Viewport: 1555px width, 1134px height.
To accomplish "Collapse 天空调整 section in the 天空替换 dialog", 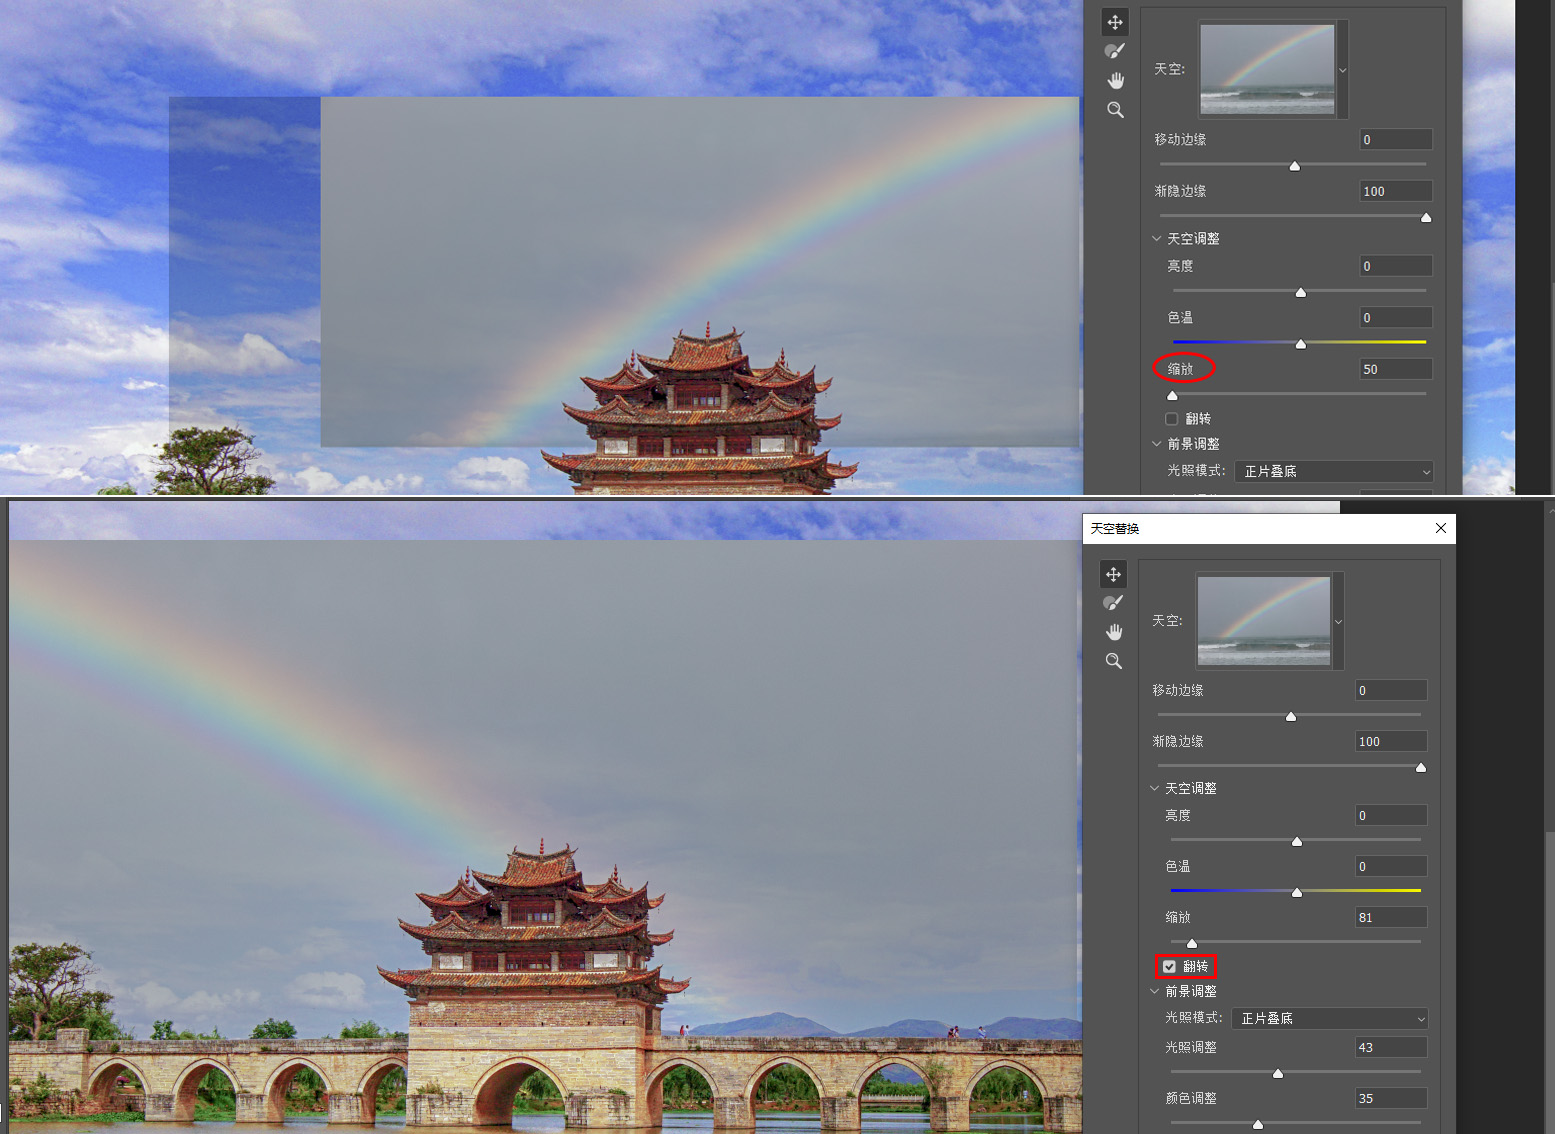I will [x=1155, y=789].
